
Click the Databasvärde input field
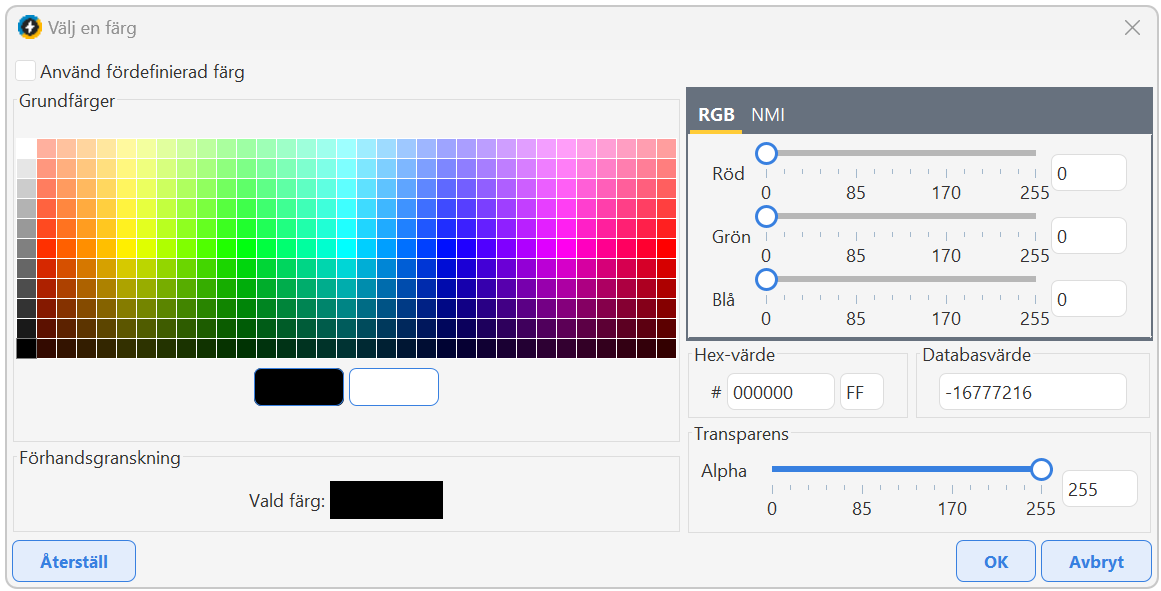click(x=1032, y=393)
